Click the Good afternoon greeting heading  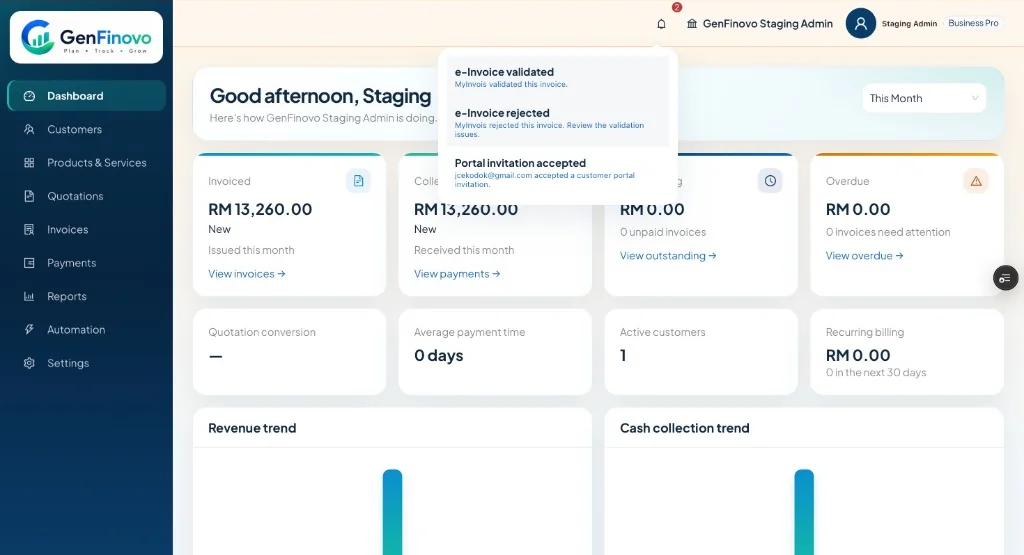pyautogui.click(x=320, y=96)
